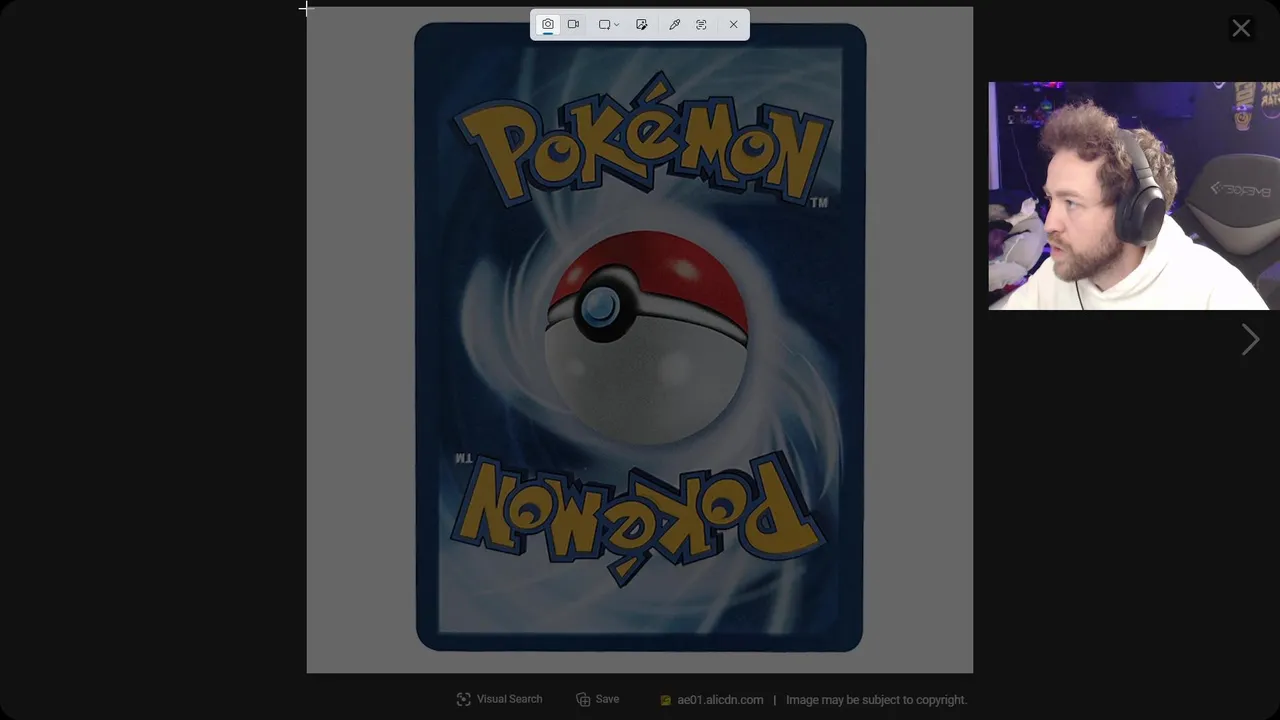
Task: Switch to video recording mode
Action: 573,24
